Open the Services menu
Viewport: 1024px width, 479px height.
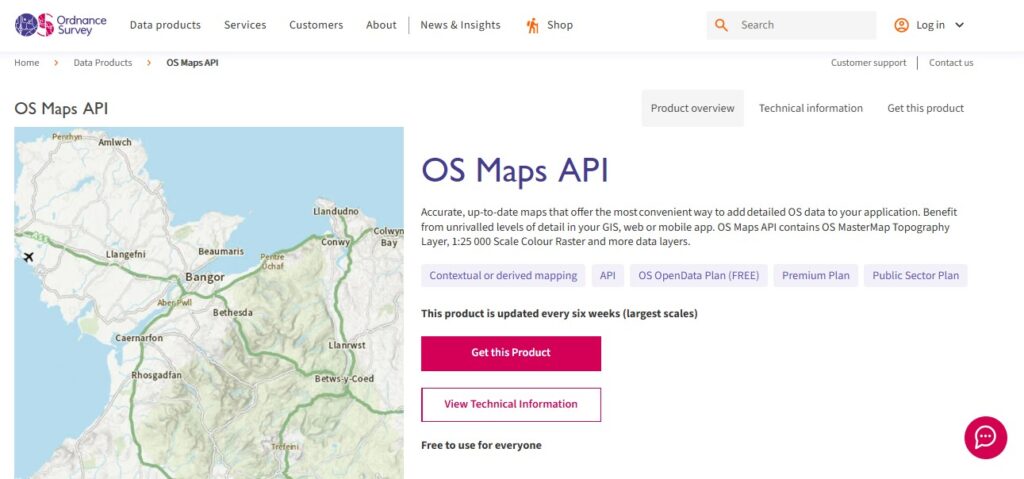coord(245,25)
